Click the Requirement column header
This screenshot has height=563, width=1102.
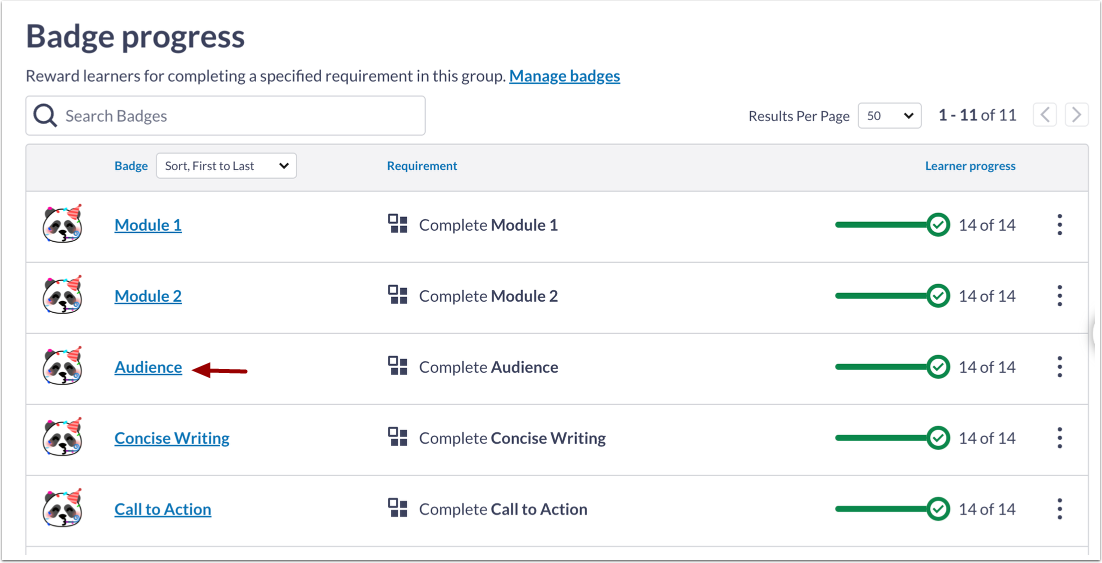tap(422, 166)
